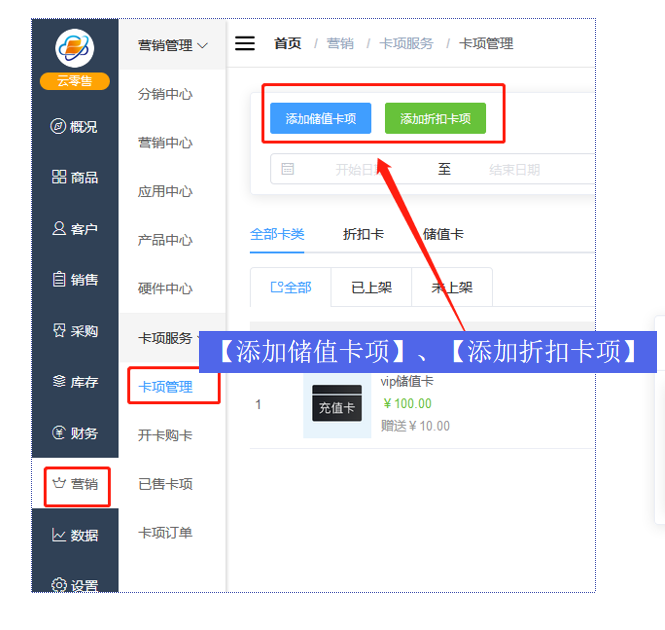The height and width of the screenshot is (630, 665).
Task: Click the 云零售 orange badge
Action: click(x=75, y=81)
